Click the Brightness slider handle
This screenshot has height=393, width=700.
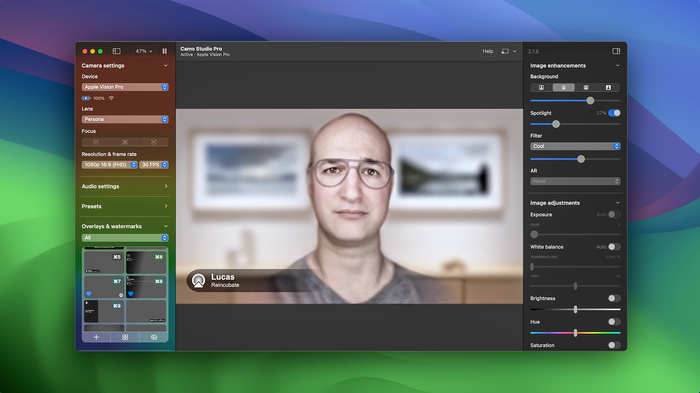[575, 309]
